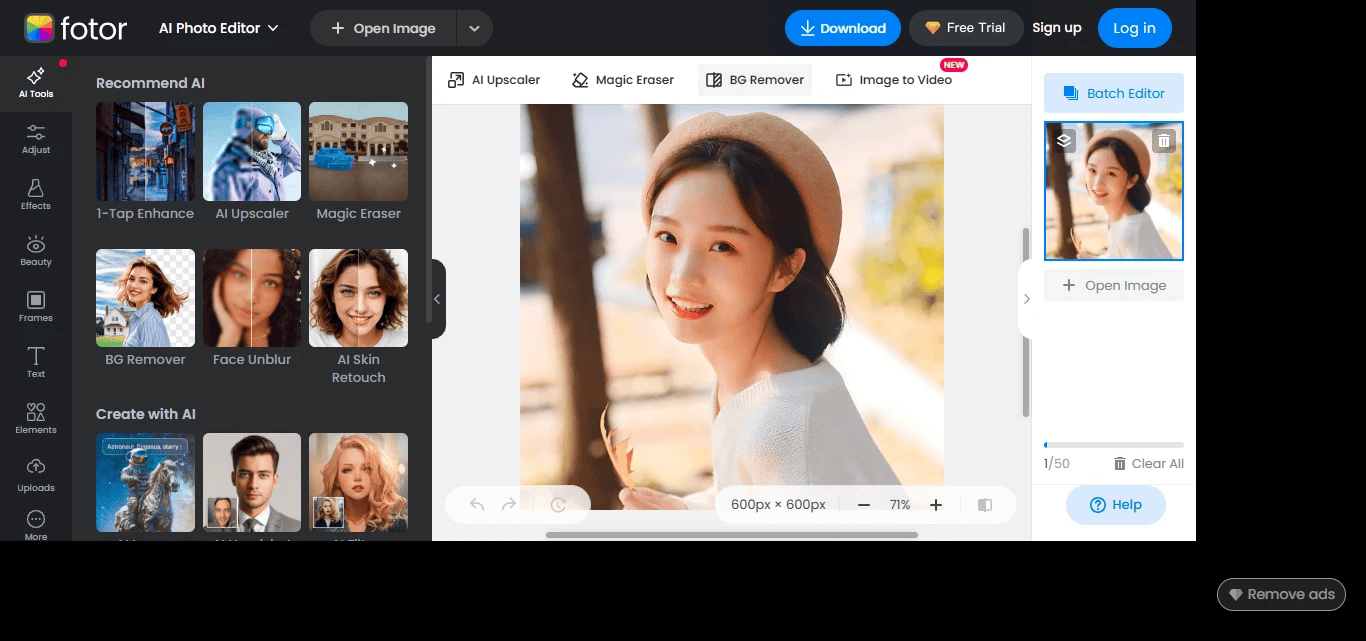Viewport: 1366px width, 641px height.
Task: Collapse the right batch panel arrow
Action: coord(1026,298)
